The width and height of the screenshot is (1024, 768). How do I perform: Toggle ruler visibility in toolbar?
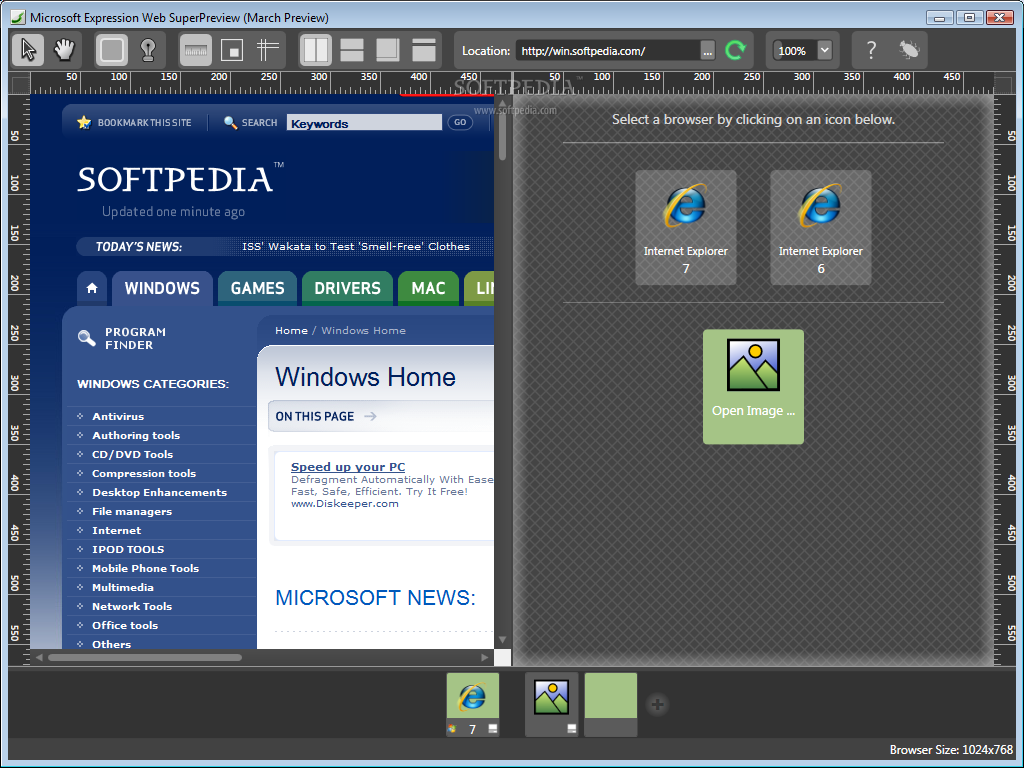(x=196, y=50)
